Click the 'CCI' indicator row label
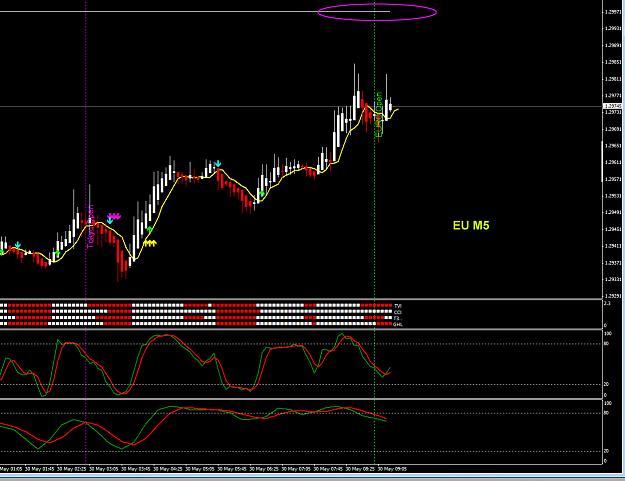 click(397, 312)
